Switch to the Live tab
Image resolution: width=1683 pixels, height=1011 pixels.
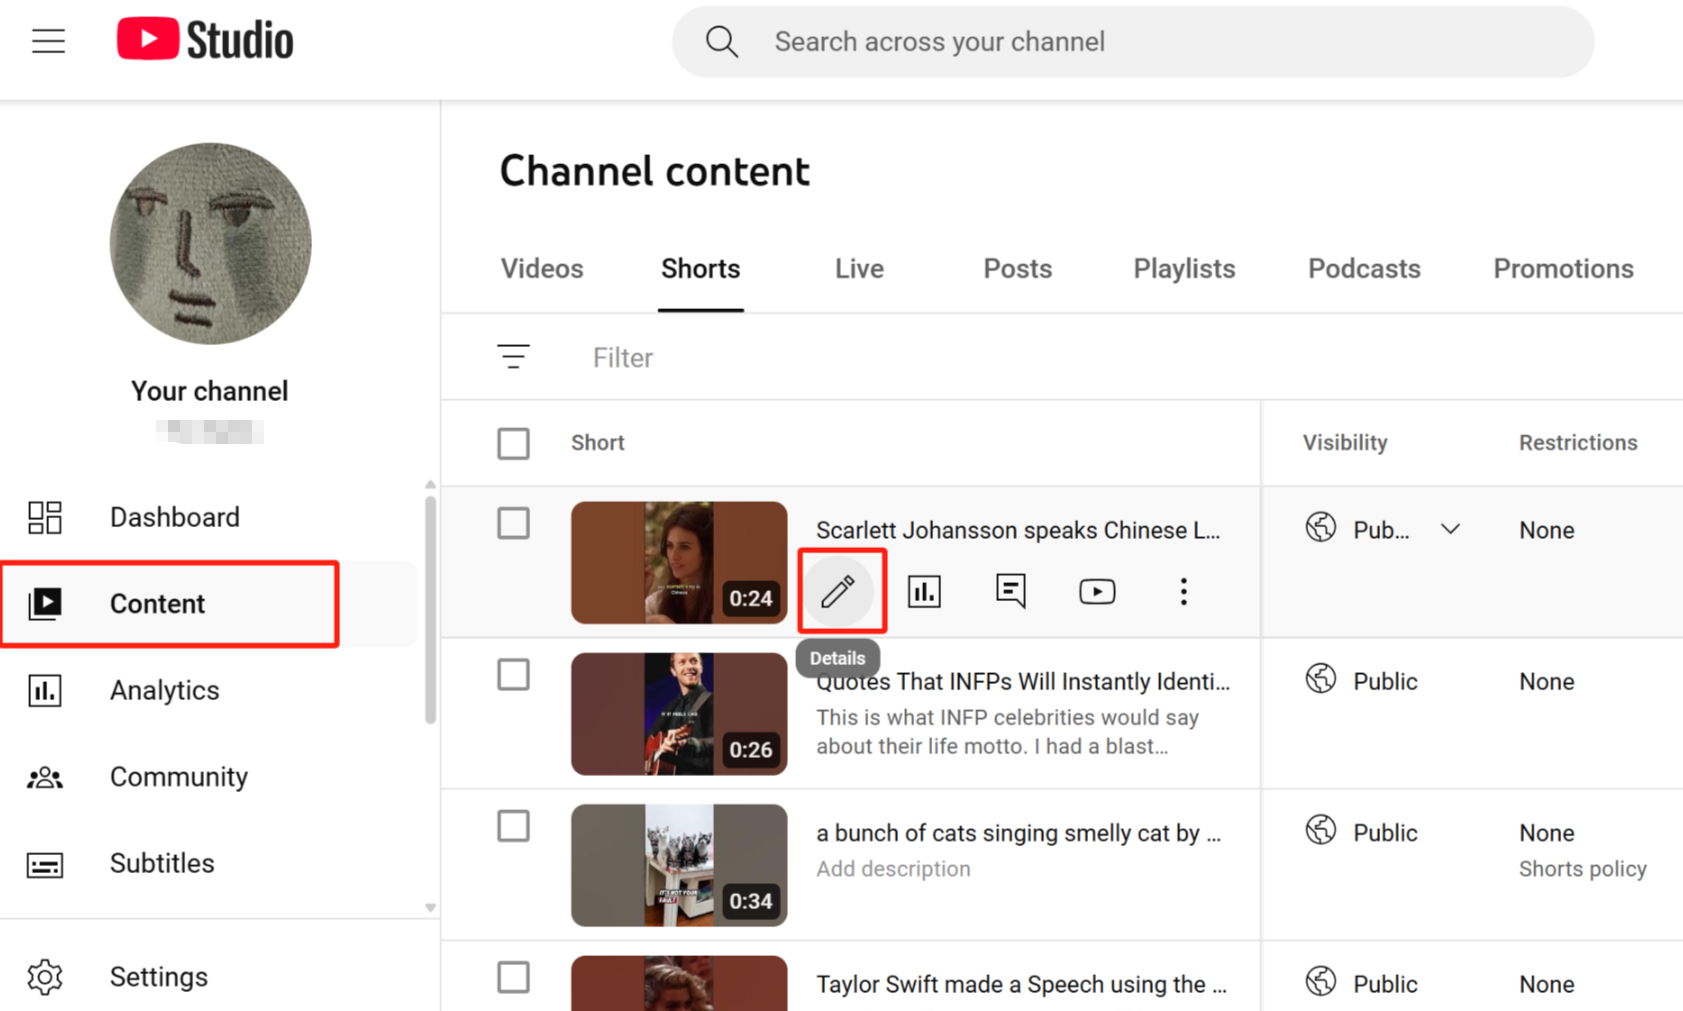tap(859, 269)
